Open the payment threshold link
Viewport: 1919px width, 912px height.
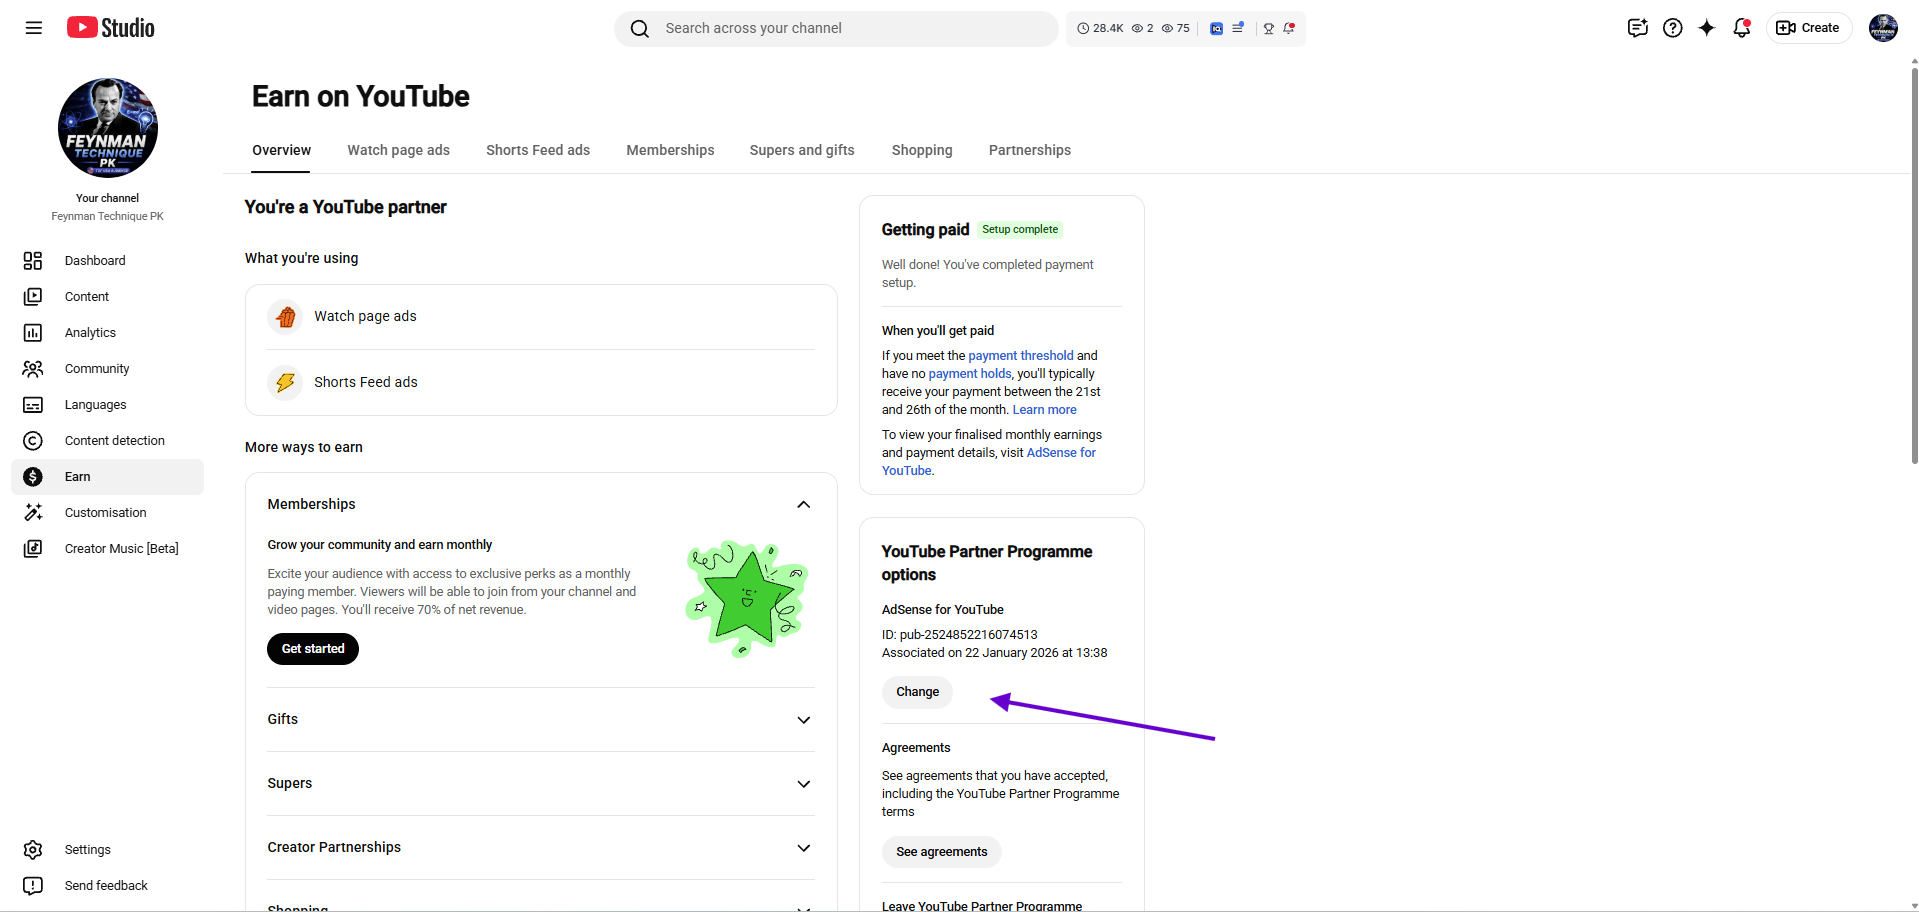pos(1021,356)
